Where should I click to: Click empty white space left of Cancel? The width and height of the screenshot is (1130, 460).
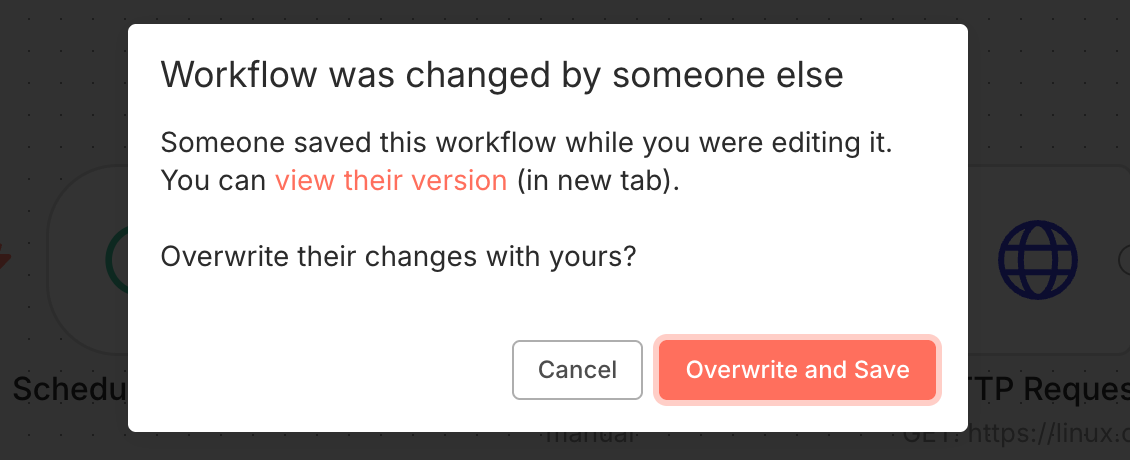330,370
